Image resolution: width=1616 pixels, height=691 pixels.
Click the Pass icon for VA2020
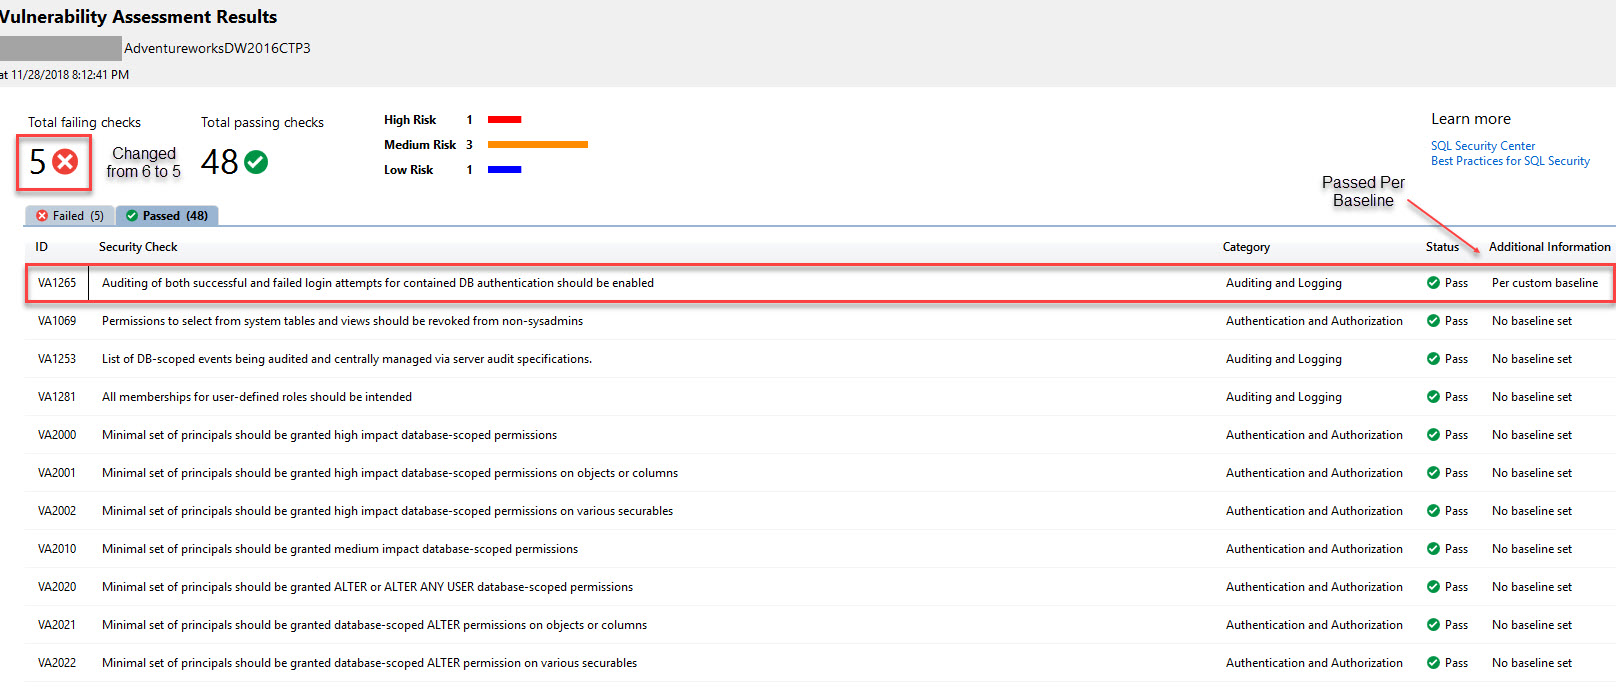pos(1433,587)
